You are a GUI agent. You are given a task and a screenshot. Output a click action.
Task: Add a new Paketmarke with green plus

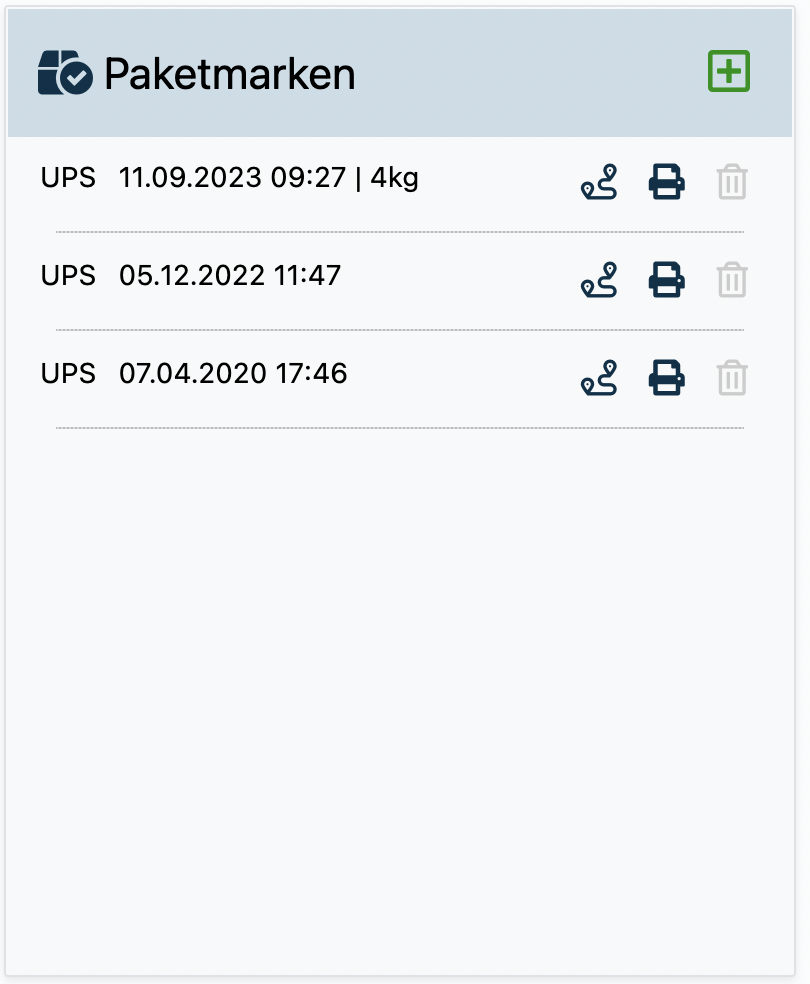pyautogui.click(x=729, y=72)
